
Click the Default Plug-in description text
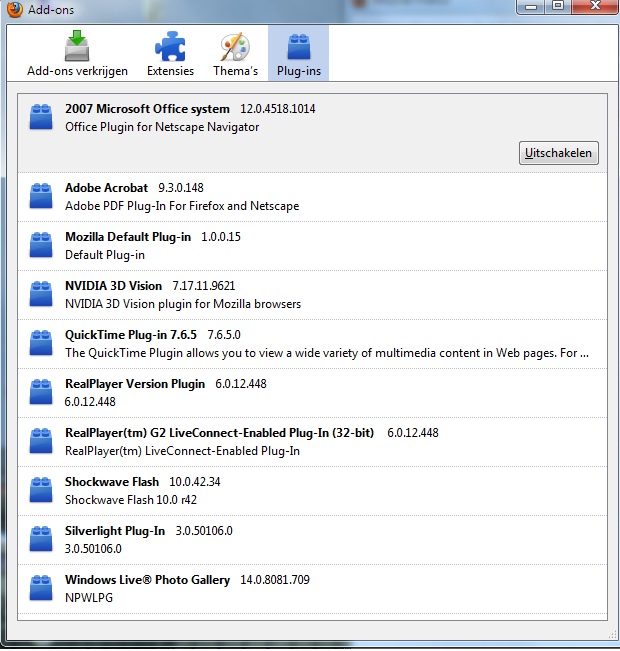(105, 255)
